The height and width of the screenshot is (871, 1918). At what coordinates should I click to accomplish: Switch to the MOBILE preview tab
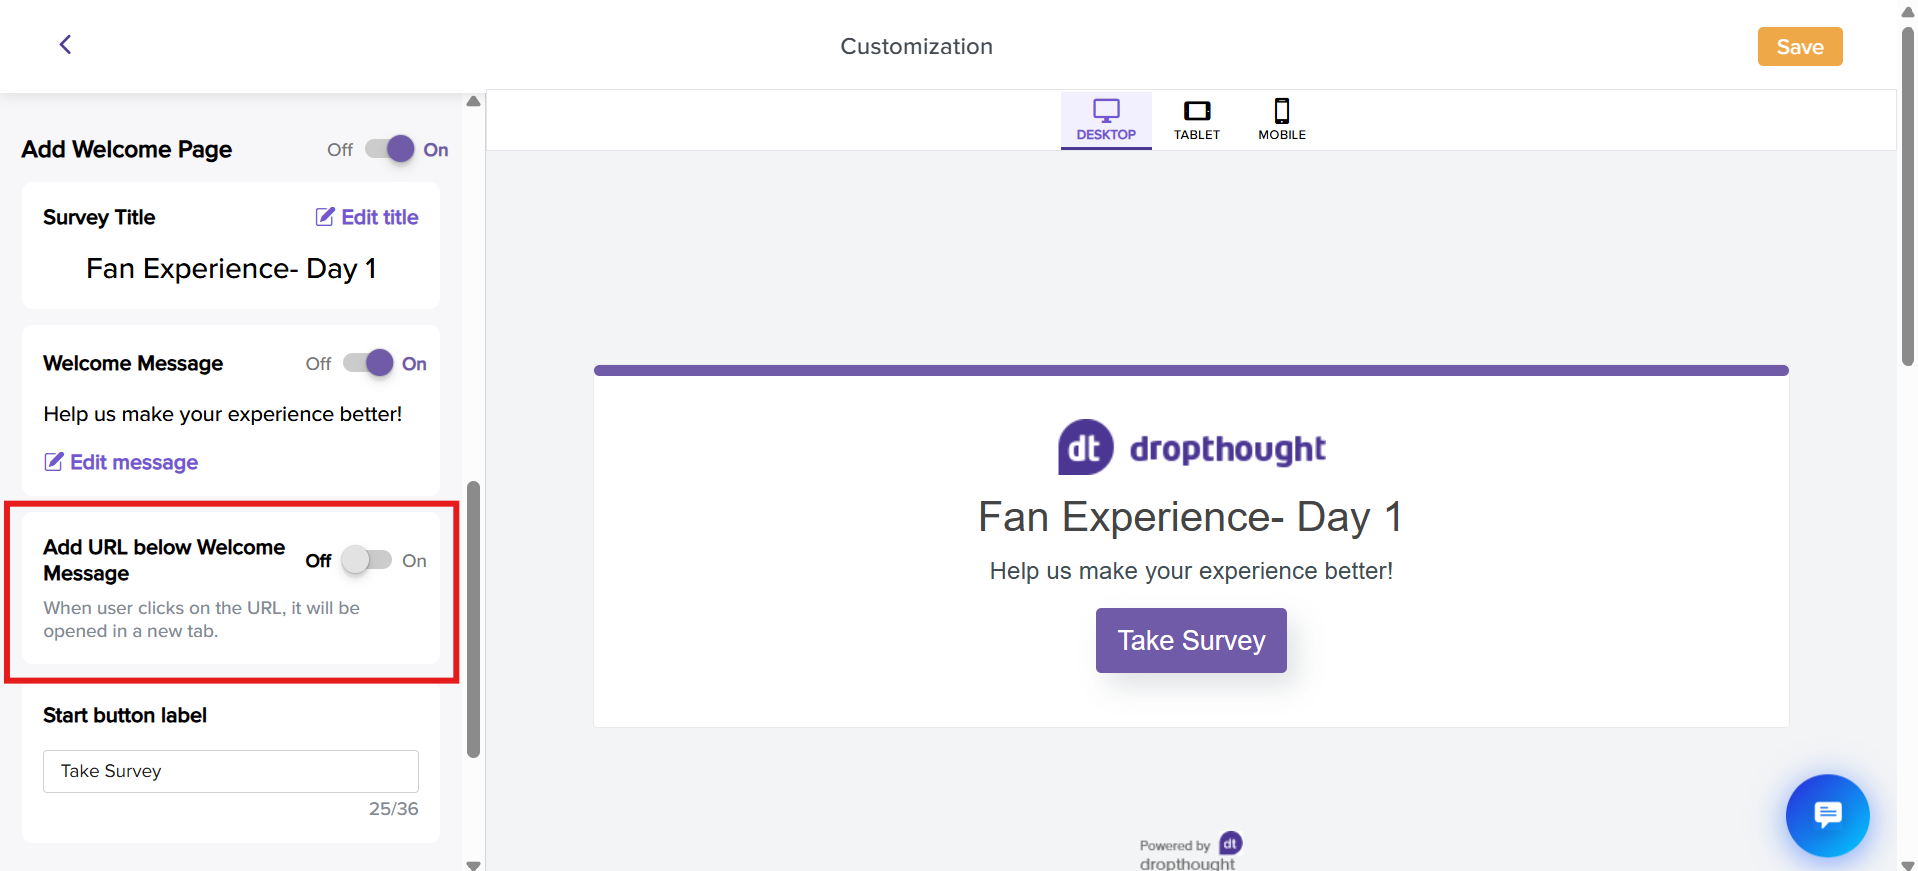pyautogui.click(x=1282, y=134)
